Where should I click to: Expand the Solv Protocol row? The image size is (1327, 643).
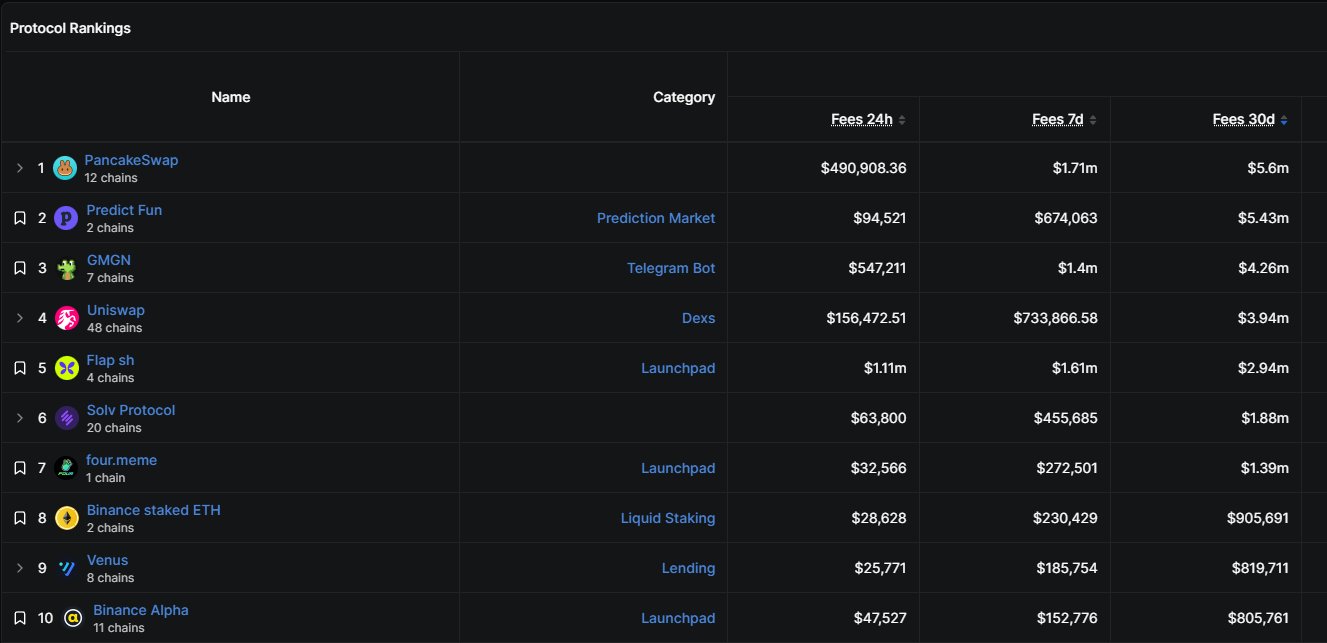[20, 418]
